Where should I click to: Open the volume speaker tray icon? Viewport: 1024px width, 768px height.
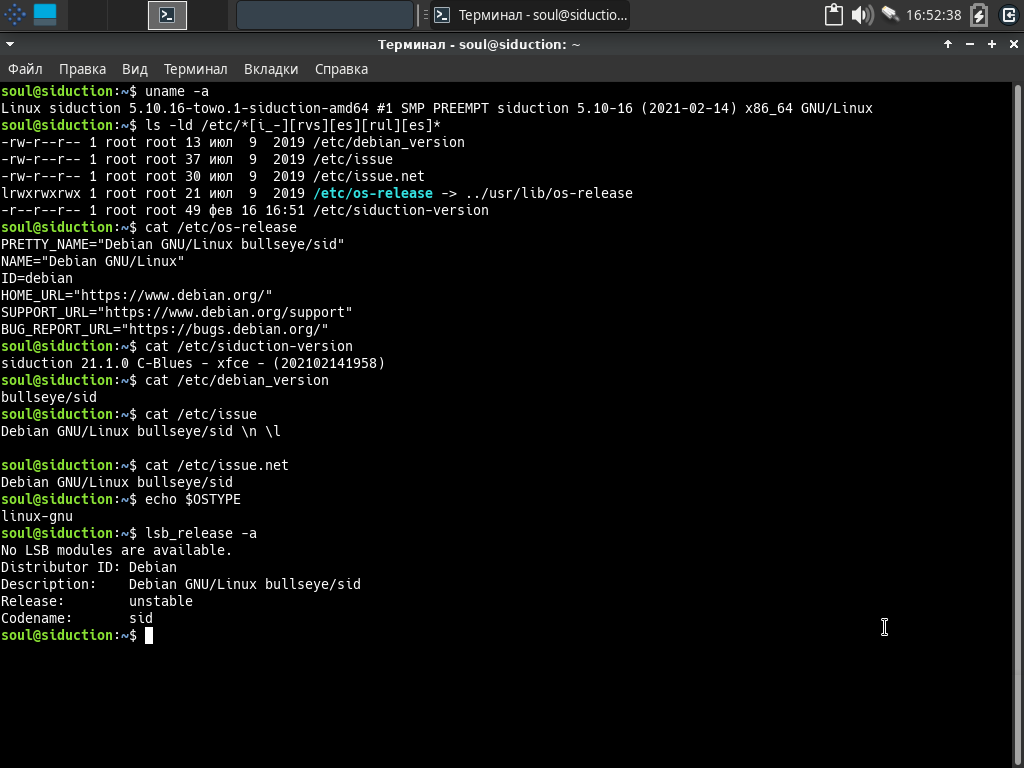pyautogui.click(x=863, y=14)
